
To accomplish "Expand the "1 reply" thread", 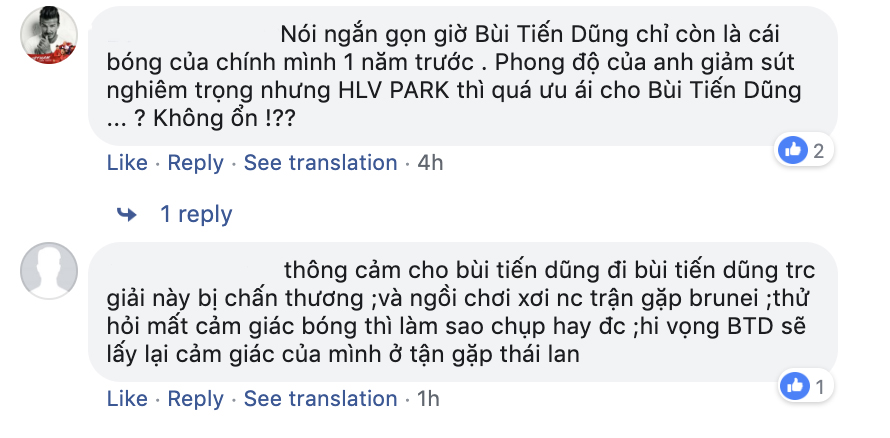I will pyautogui.click(x=196, y=214).
